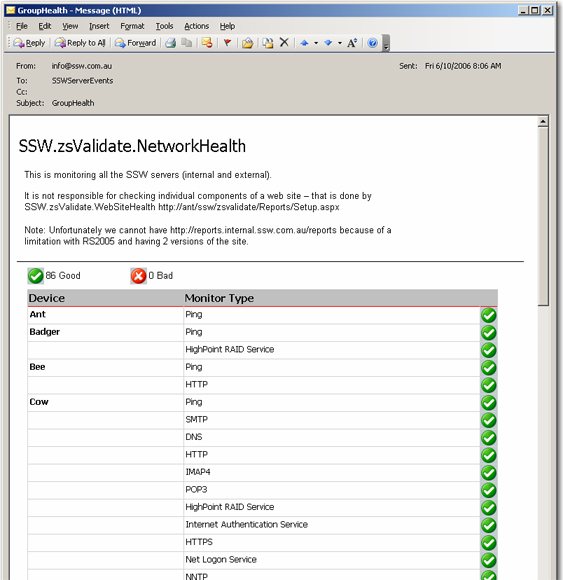Click the scrollbar up arrow
563x580 pixels.
tap(543, 121)
